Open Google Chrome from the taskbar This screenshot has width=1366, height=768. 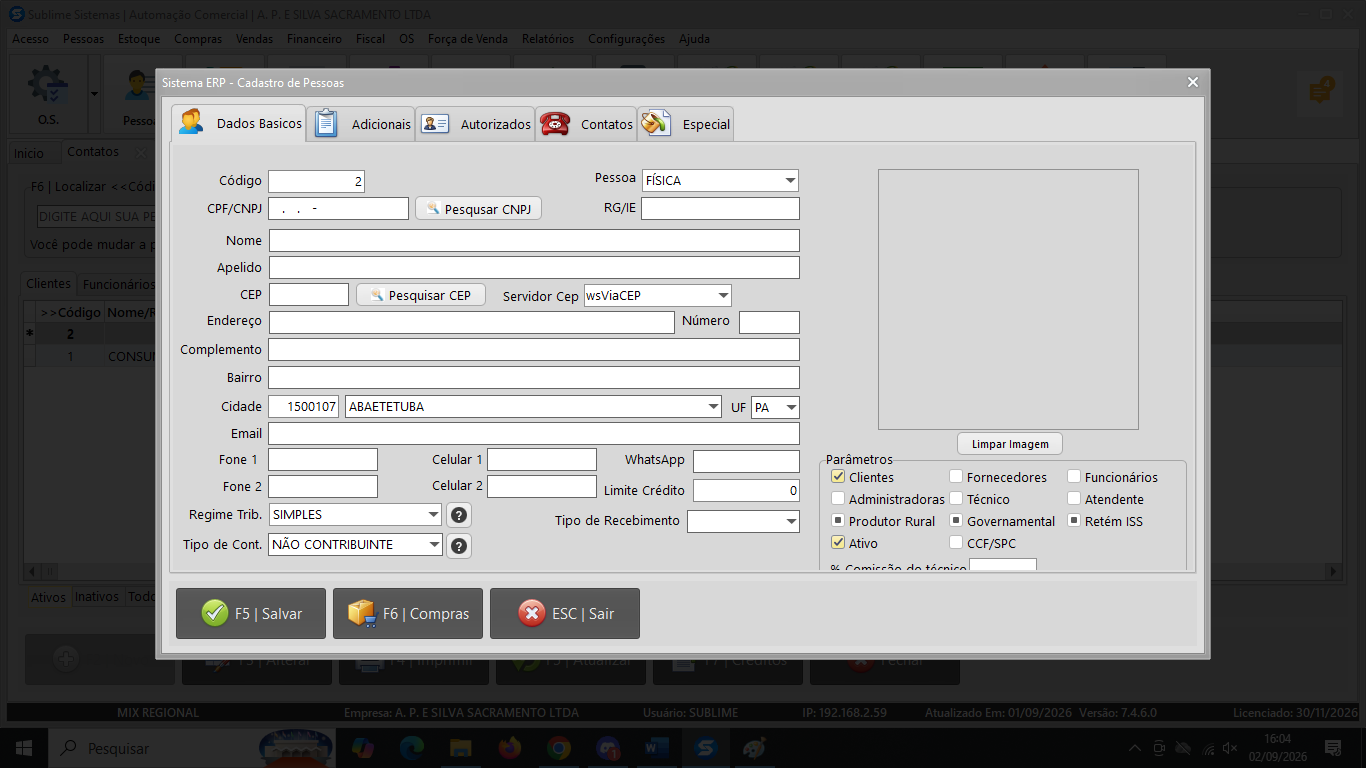pyautogui.click(x=558, y=748)
